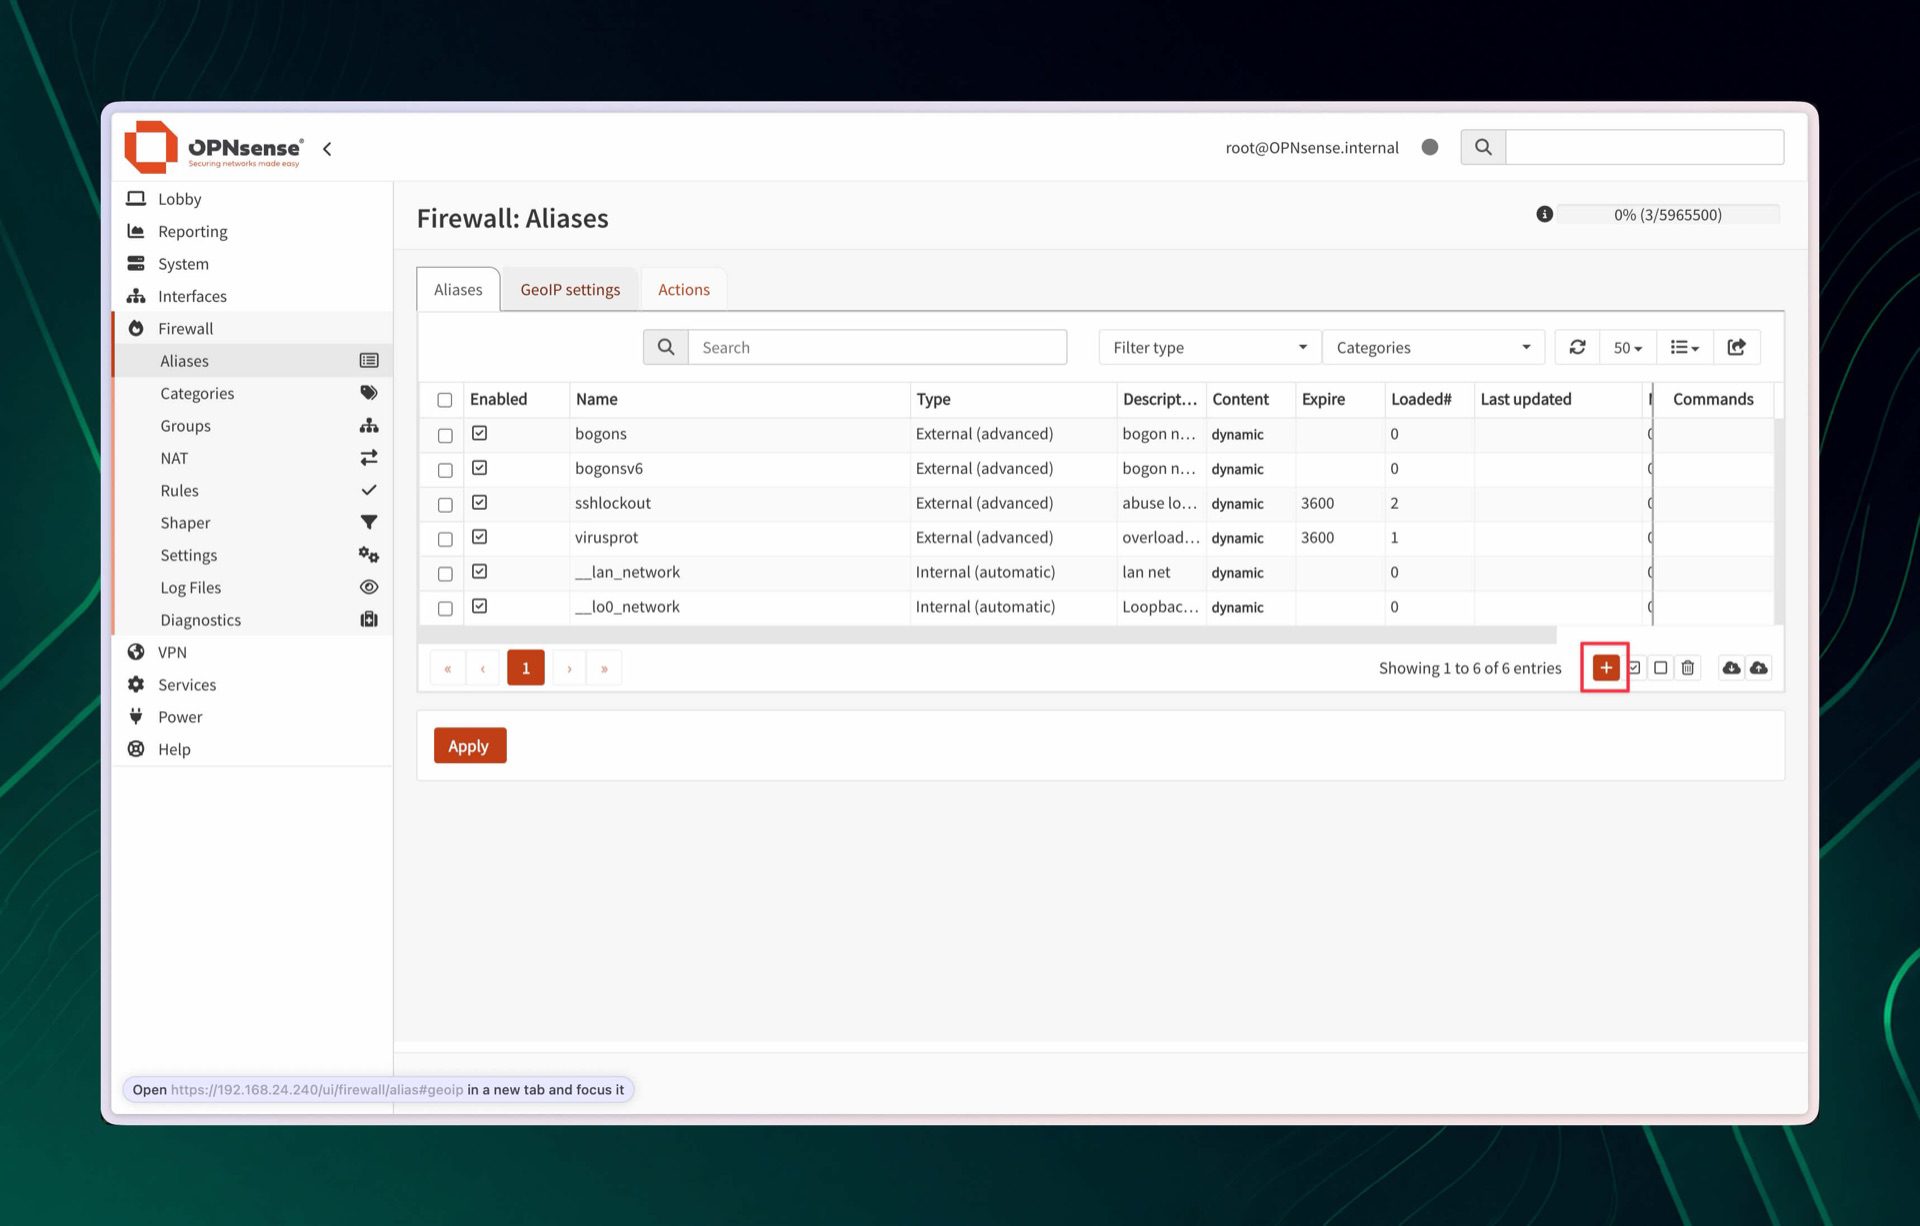Viewport: 1920px width, 1226px height.
Task: Click the top-right search magnifier icon
Action: (x=1483, y=147)
